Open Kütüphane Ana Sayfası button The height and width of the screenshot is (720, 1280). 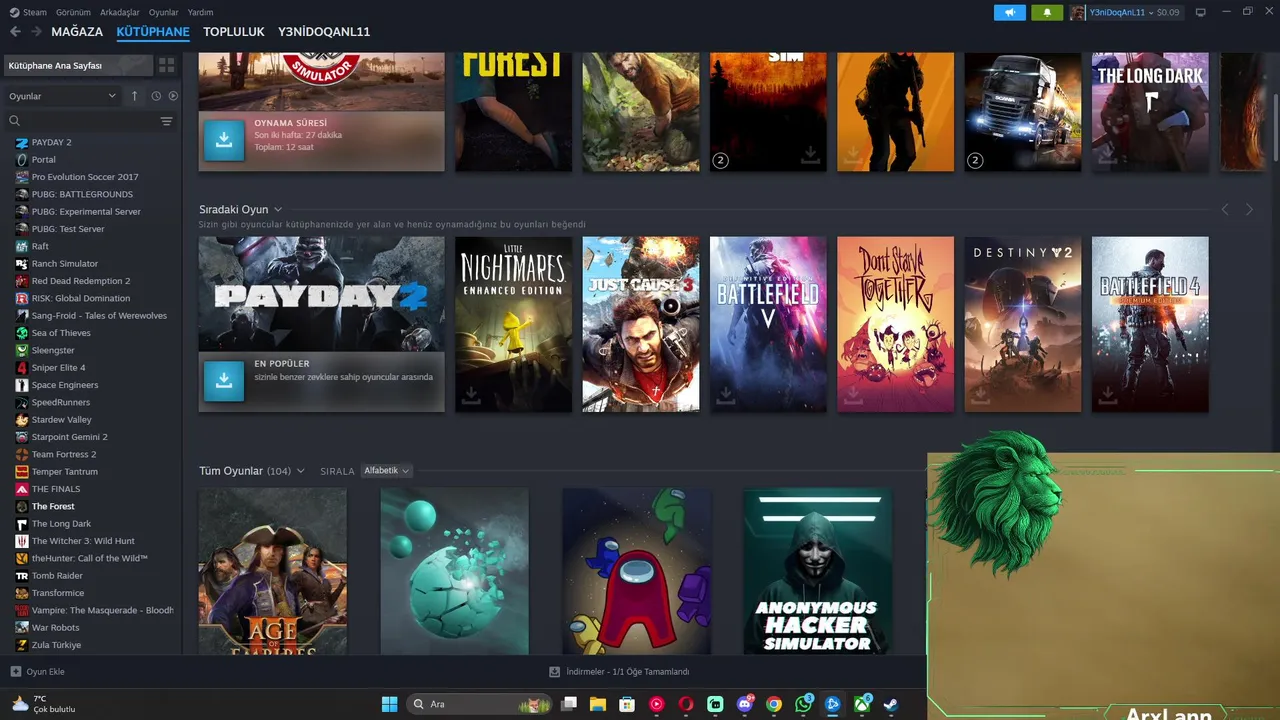click(x=78, y=65)
